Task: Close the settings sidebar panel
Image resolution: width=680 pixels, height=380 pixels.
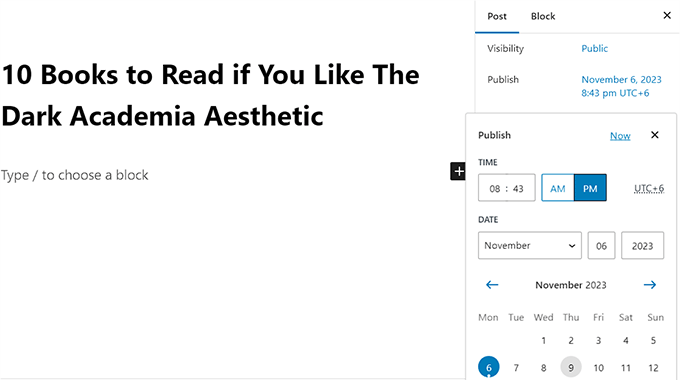Action: point(667,16)
